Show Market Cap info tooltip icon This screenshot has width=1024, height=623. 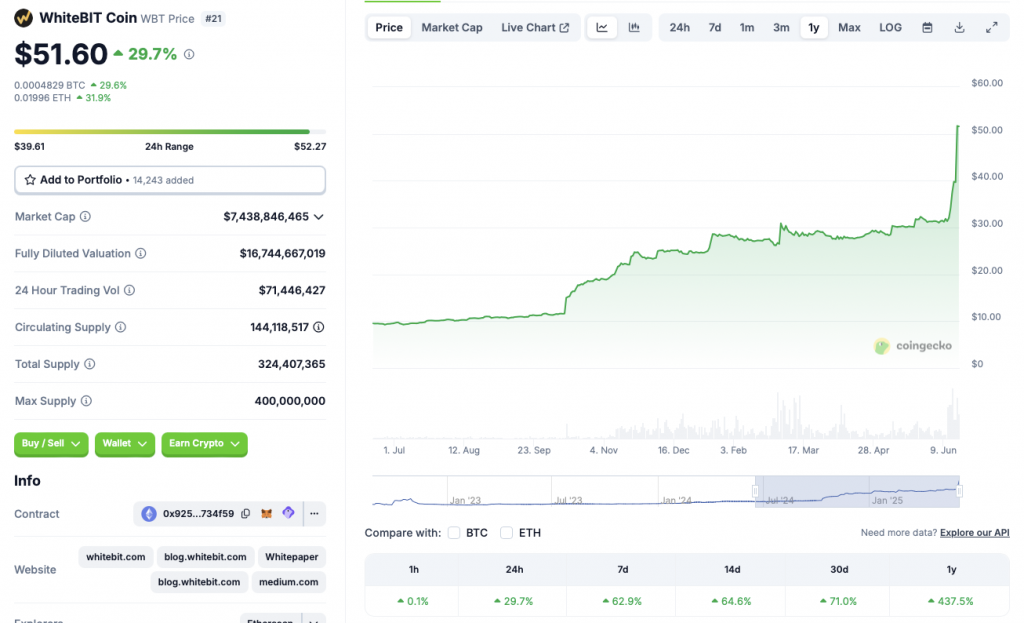tap(86, 216)
